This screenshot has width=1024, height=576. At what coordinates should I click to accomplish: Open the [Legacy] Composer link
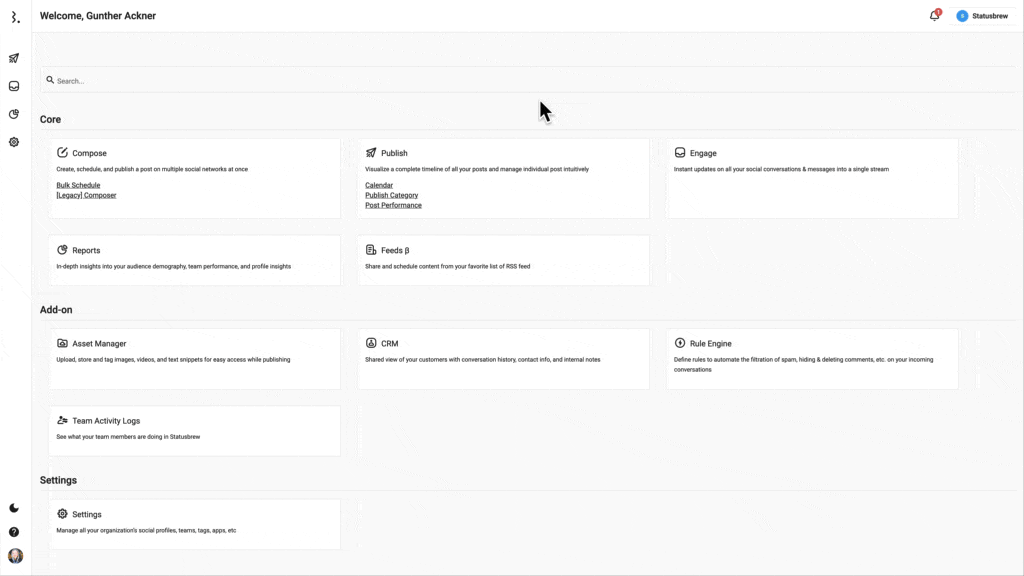coord(86,195)
